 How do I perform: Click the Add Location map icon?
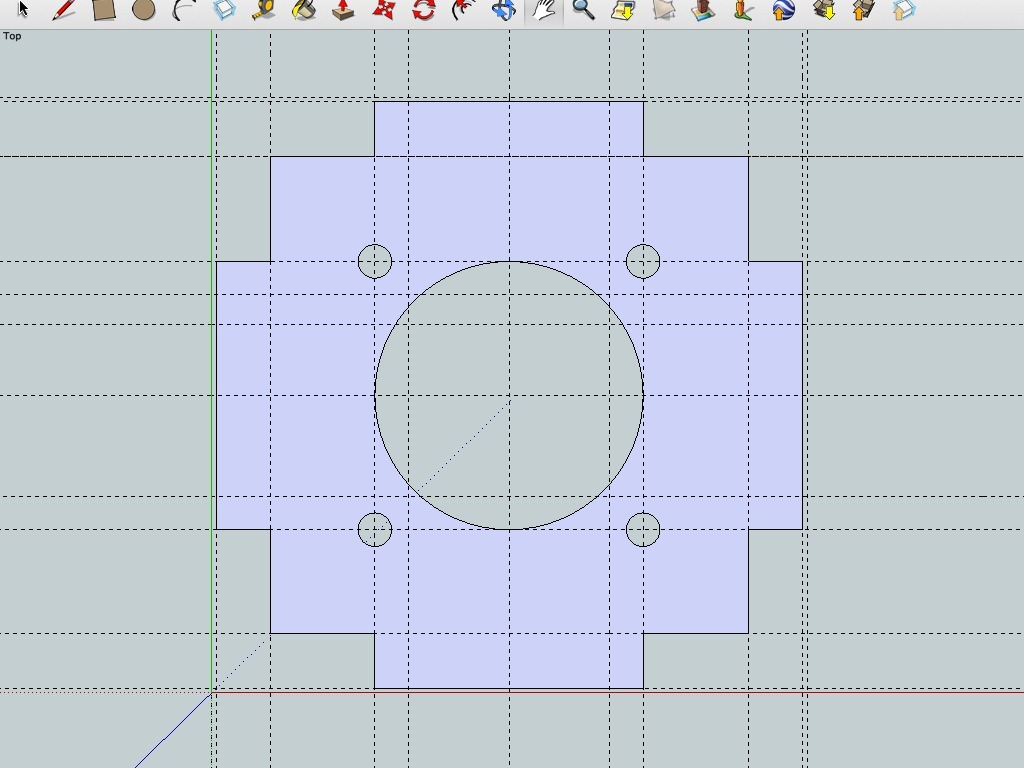click(624, 9)
